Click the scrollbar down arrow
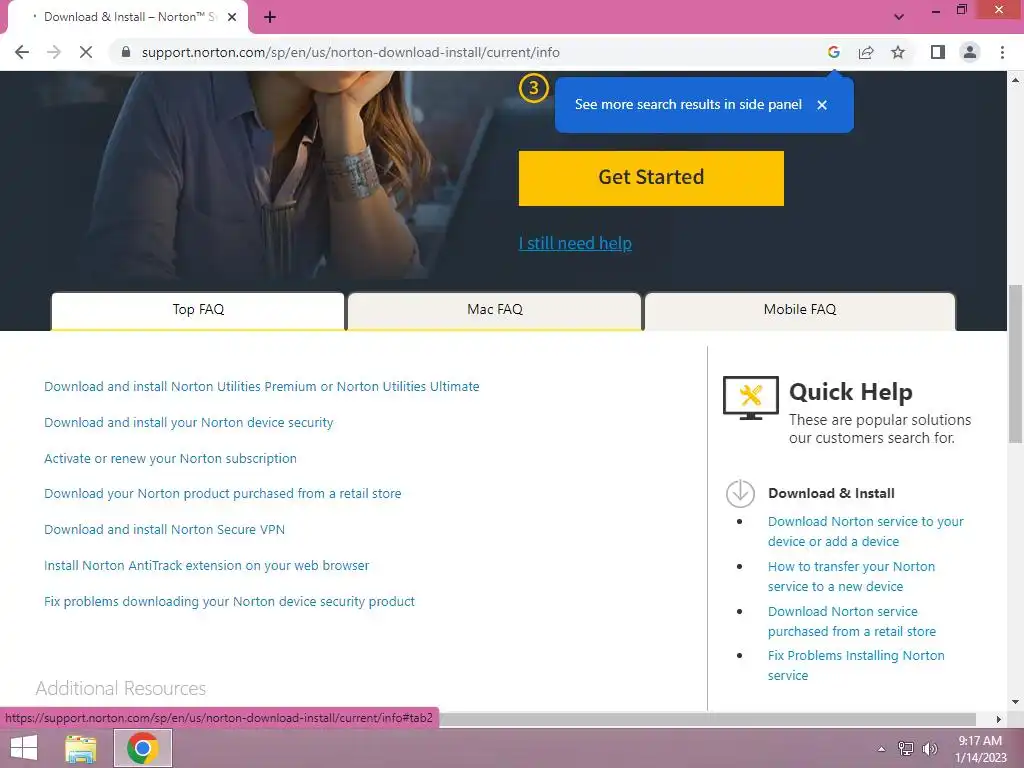The width and height of the screenshot is (1024, 768). click(1015, 703)
